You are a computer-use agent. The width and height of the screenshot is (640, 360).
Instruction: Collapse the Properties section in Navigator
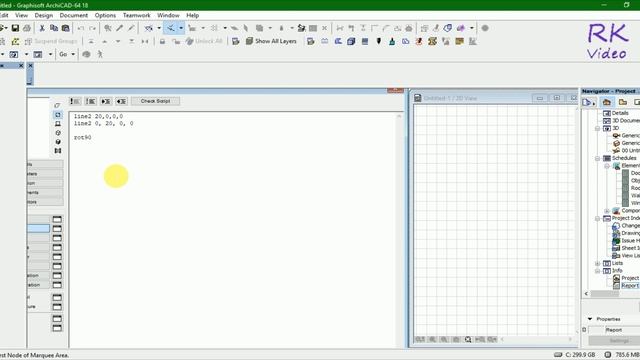point(590,319)
